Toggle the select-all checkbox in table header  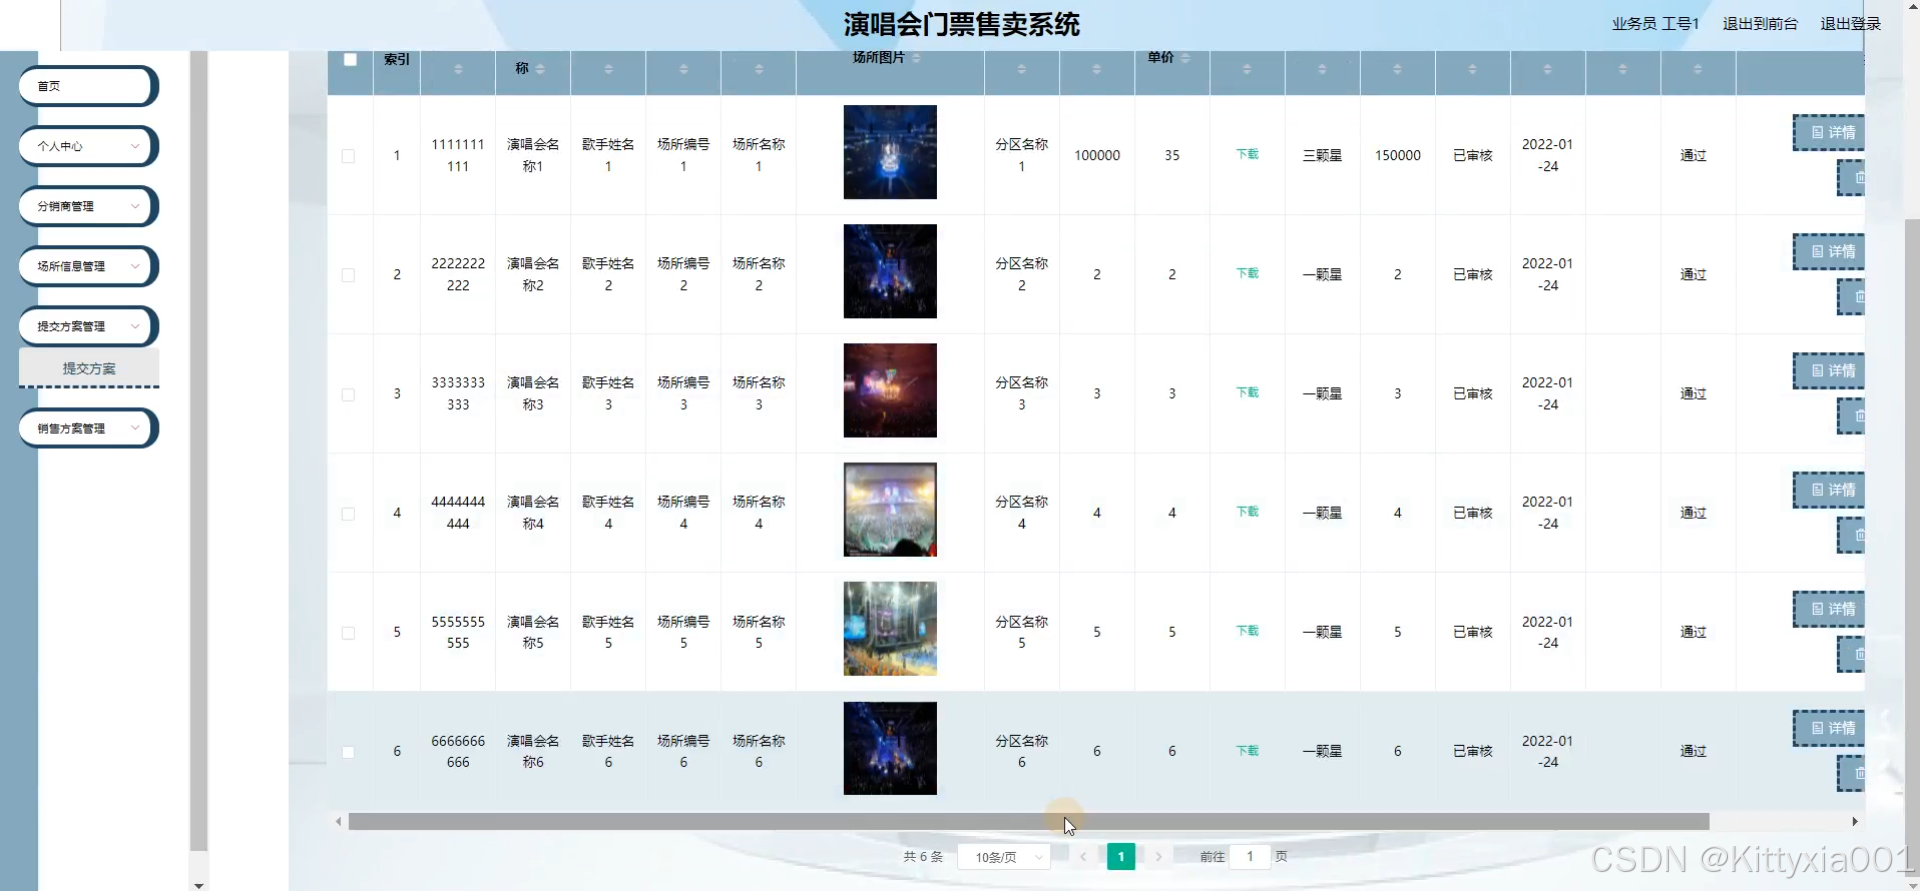click(350, 60)
